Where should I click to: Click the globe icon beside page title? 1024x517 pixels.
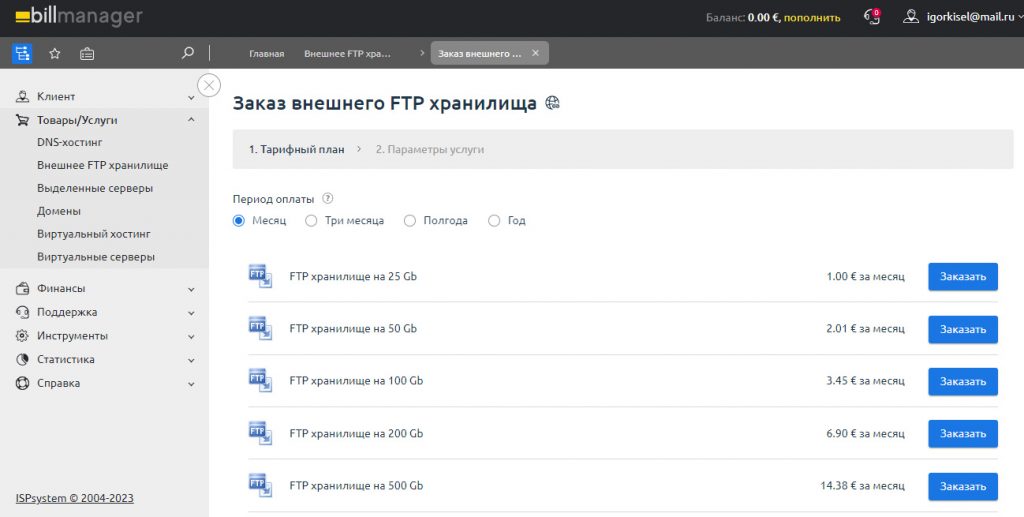pos(552,103)
